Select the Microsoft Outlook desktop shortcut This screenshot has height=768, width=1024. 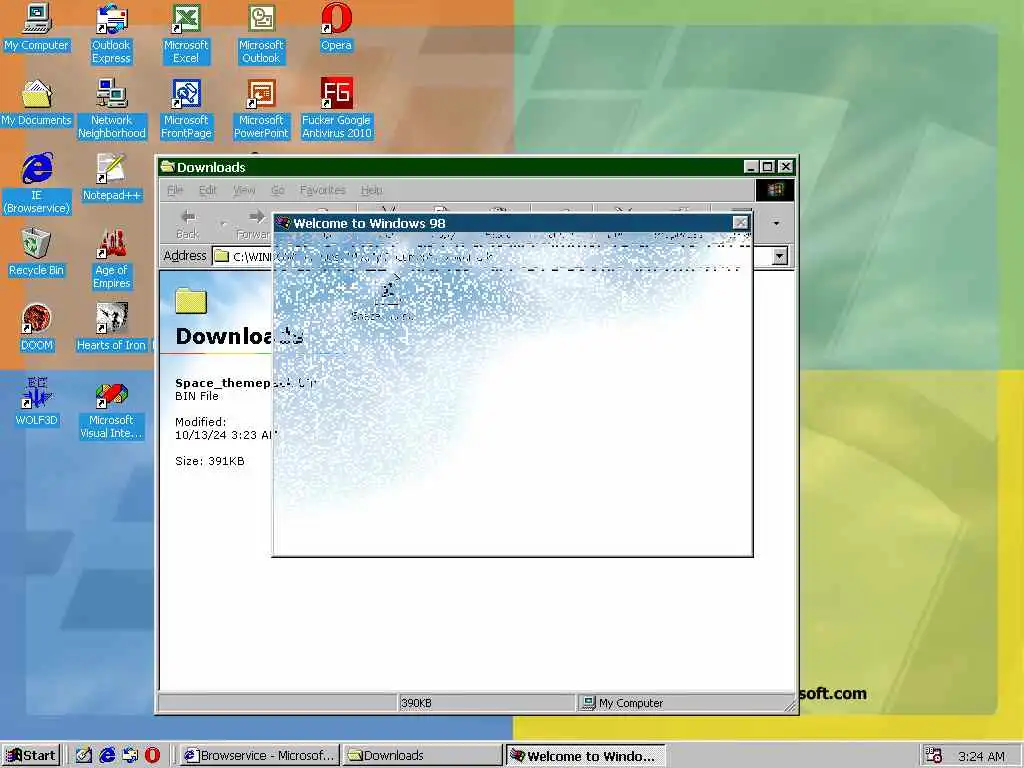click(x=261, y=34)
